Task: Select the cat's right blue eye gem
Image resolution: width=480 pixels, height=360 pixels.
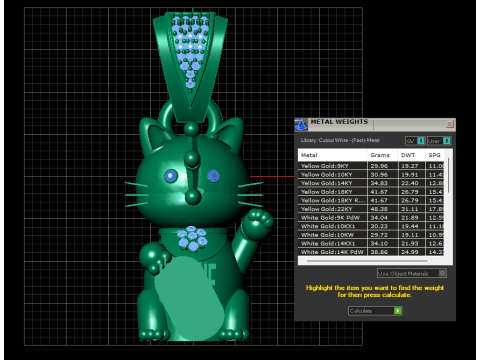Action: coord(213,176)
